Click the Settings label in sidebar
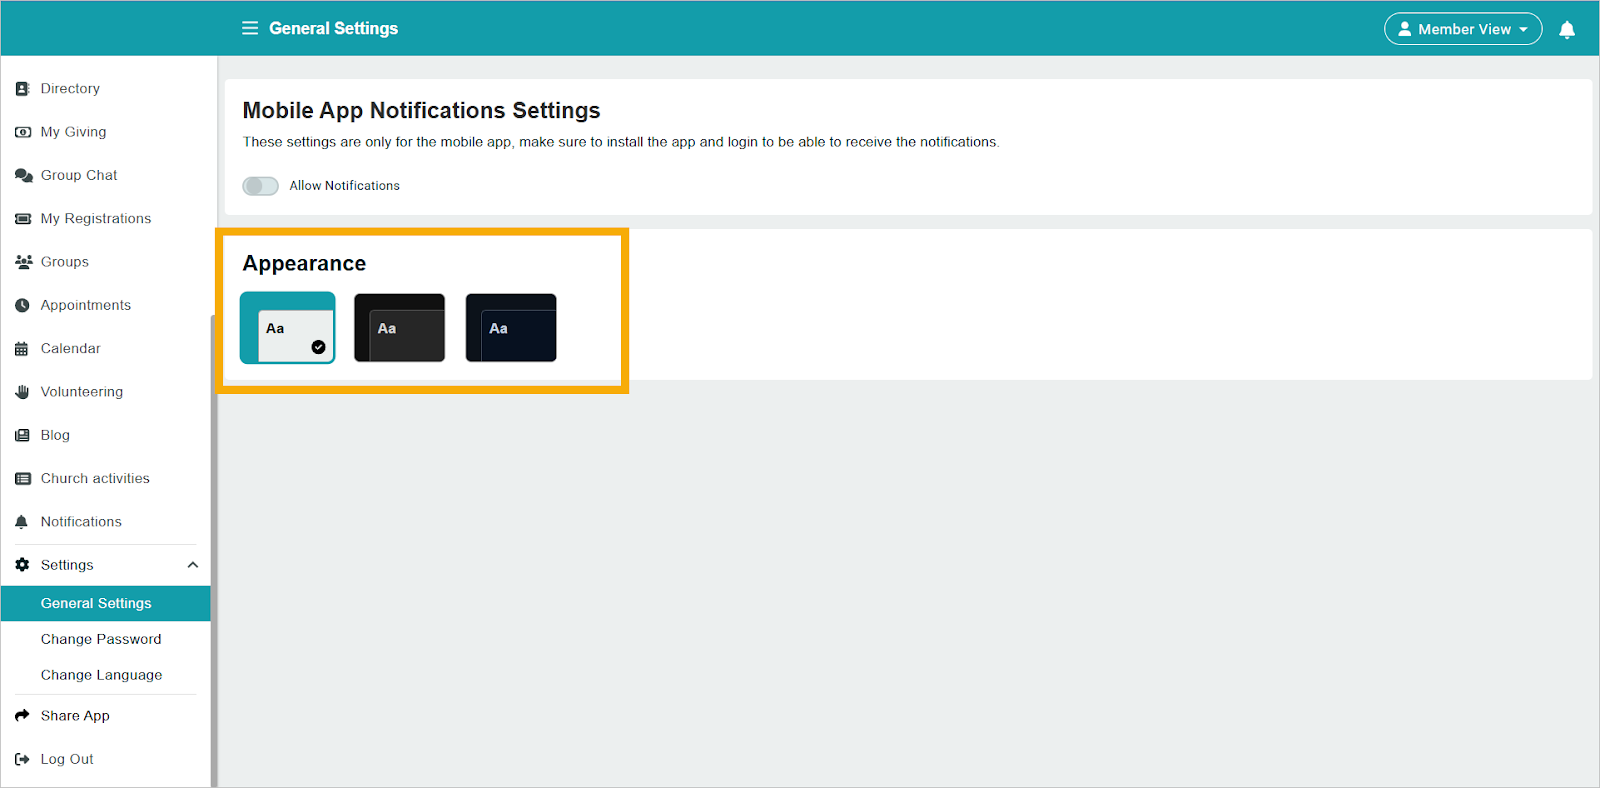The width and height of the screenshot is (1600, 788). 67,565
